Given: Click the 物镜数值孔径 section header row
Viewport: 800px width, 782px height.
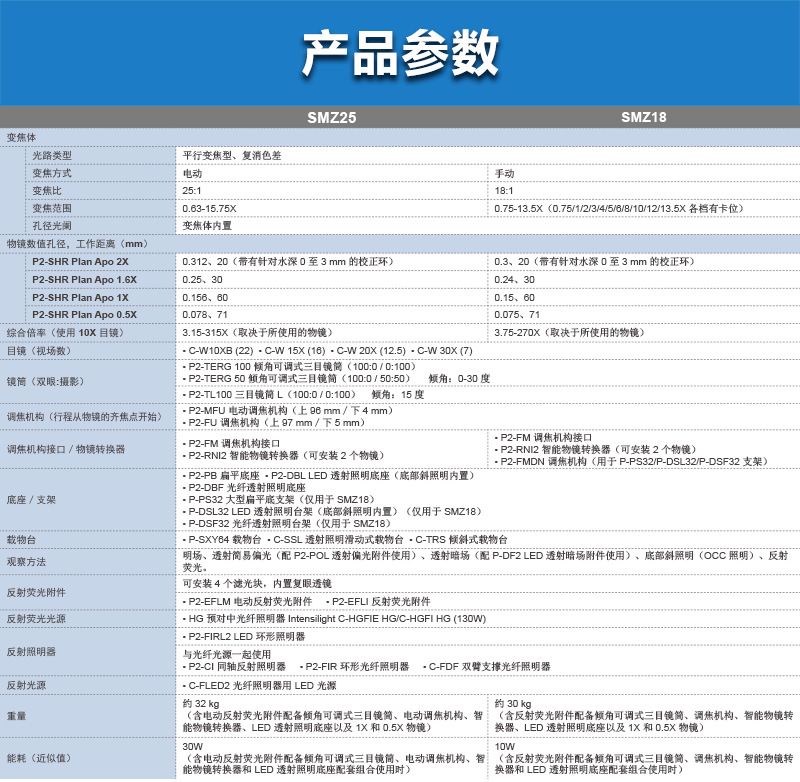Looking at the screenshot, I should pyautogui.click(x=77, y=243).
